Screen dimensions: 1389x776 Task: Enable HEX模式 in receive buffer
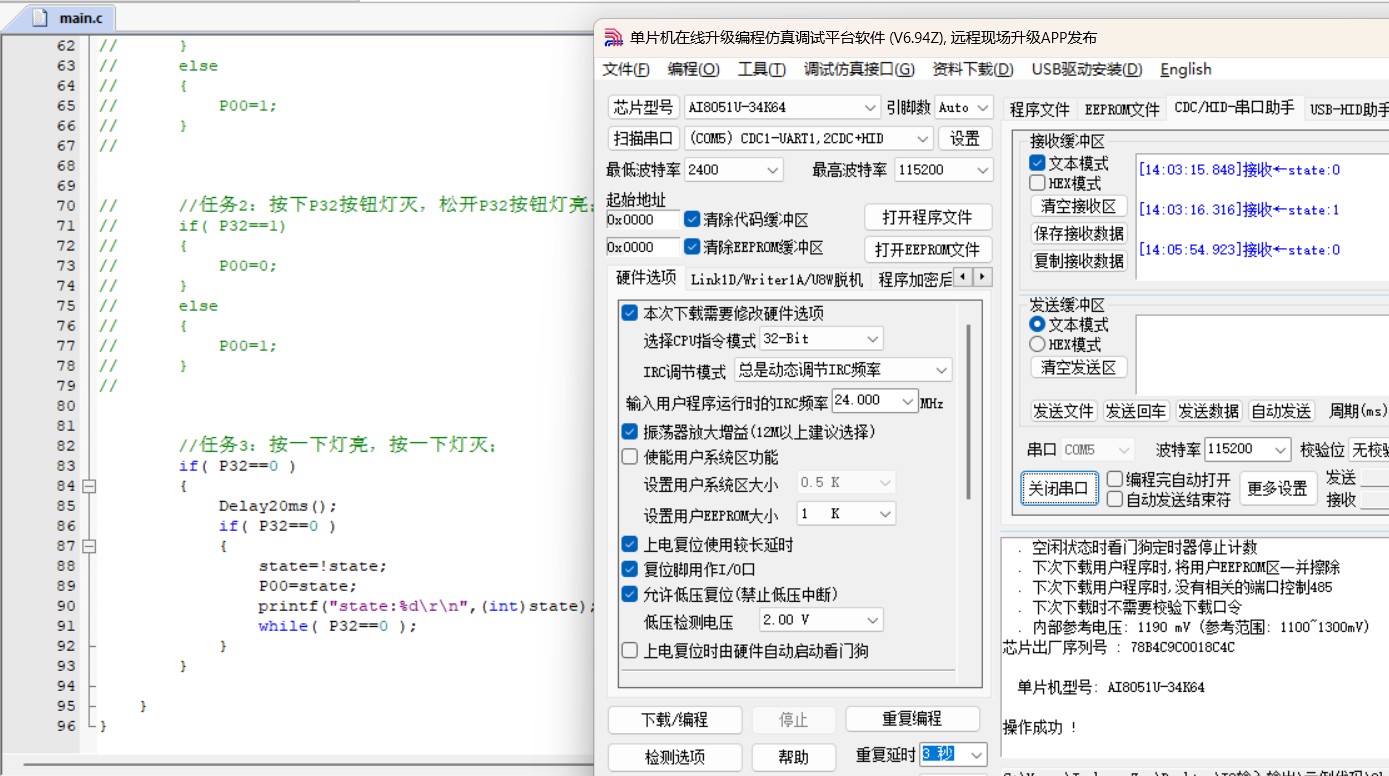[x=1037, y=183]
